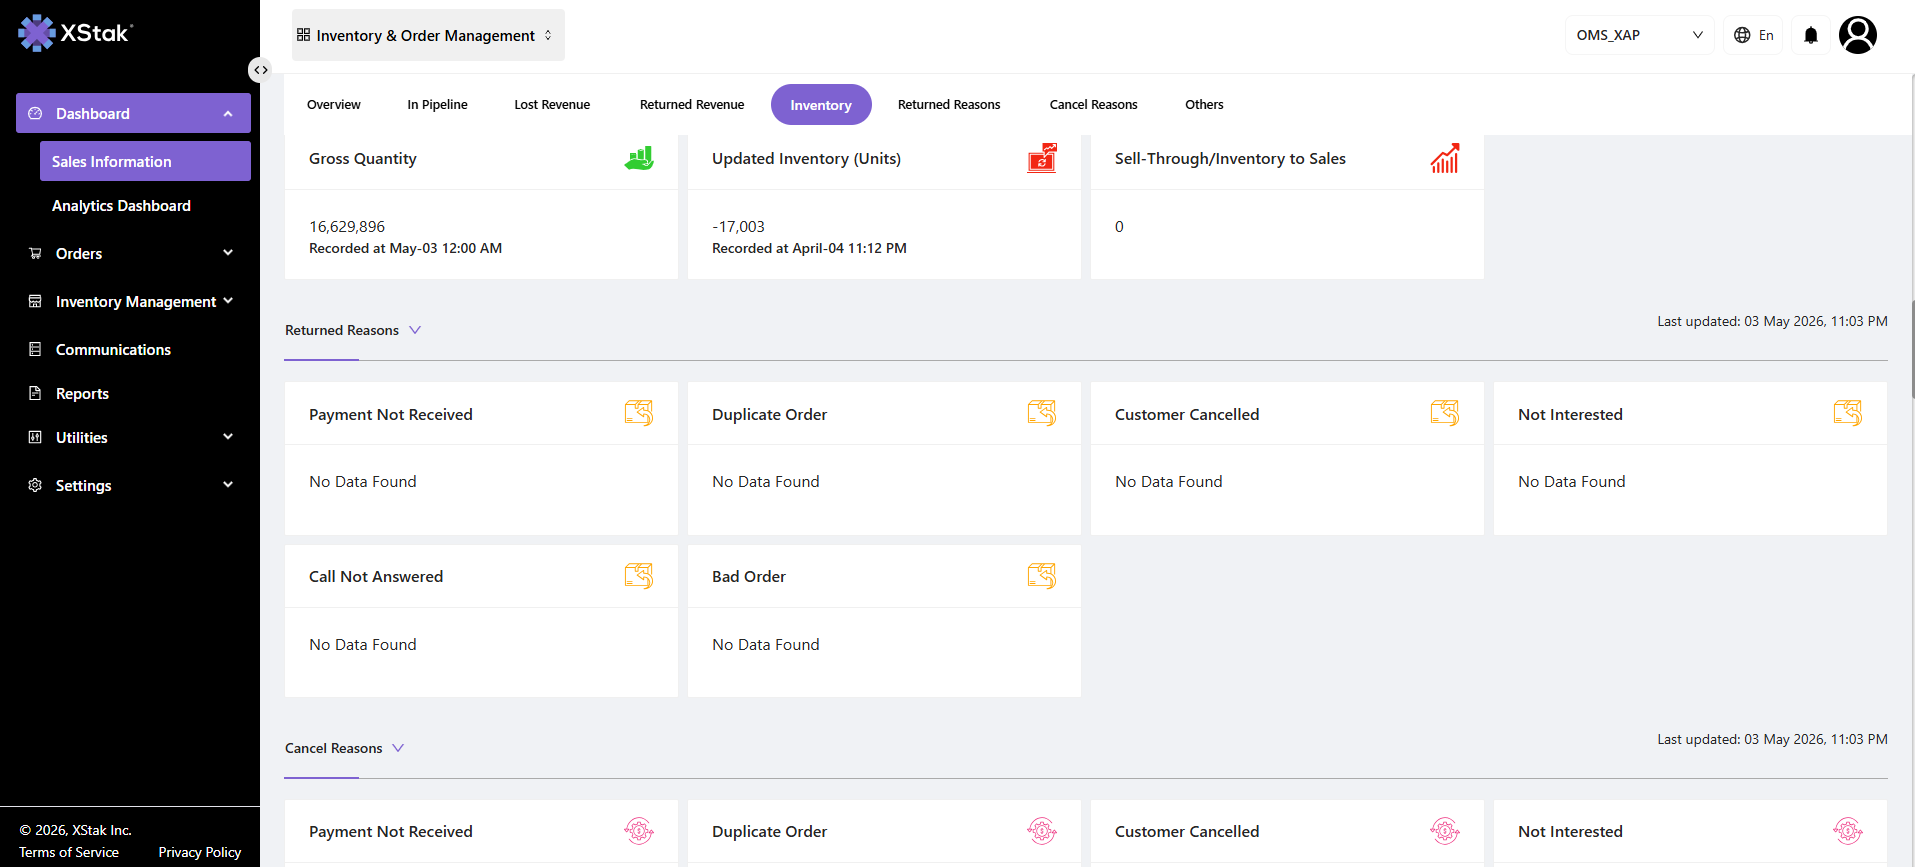The image size is (1915, 867).
Task: Open the Privacy Policy link
Action: (x=200, y=852)
